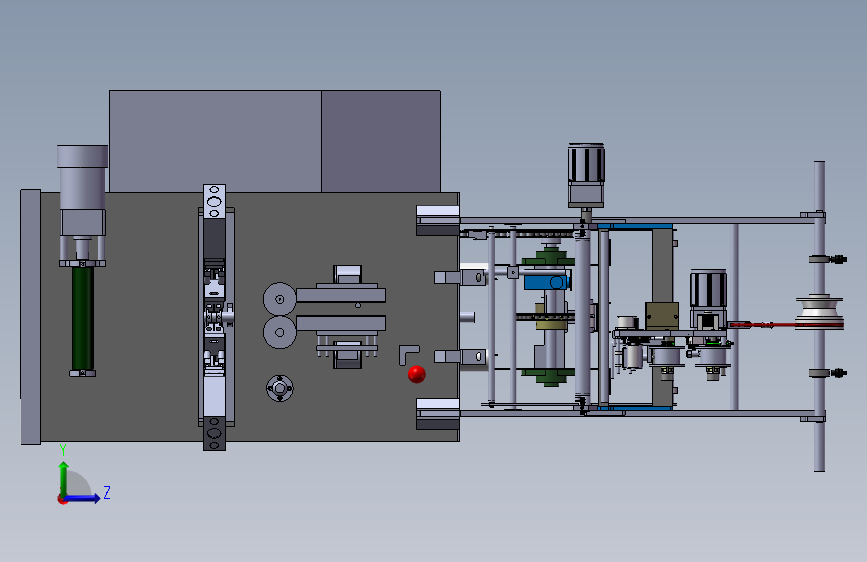867x562 pixels.
Task: Select the lower round roller disc
Action: point(279,332)
